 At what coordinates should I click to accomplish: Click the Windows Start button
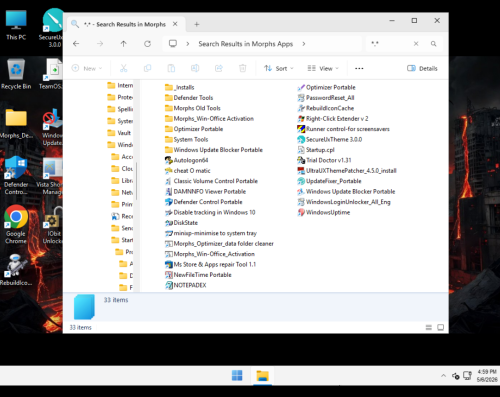(237, 375)
